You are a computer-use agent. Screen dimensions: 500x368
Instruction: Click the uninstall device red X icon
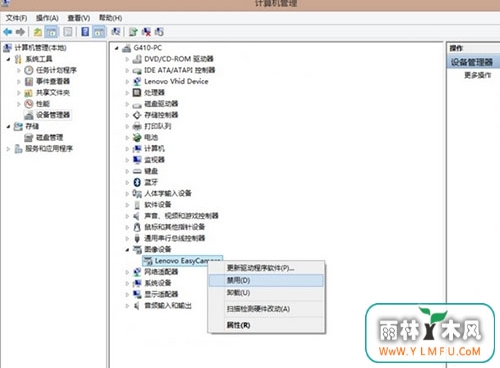[146, 32]
